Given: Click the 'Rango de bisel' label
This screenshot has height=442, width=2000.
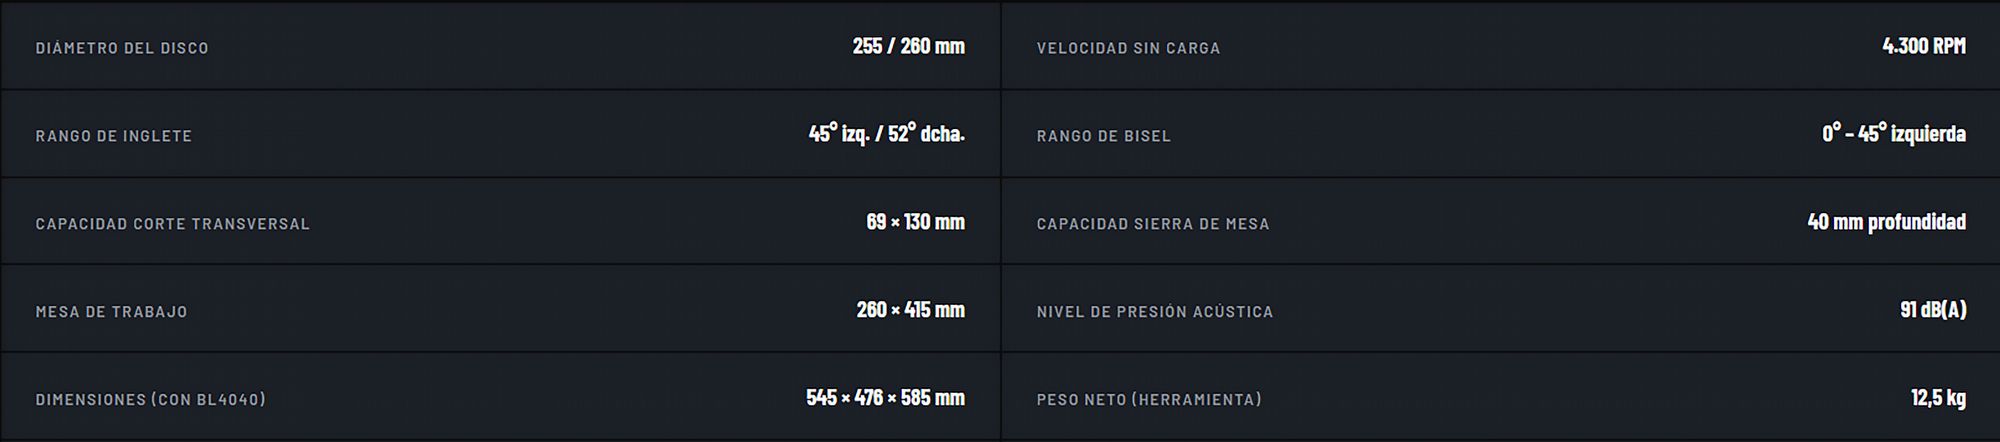Looking at the screenshot, I should pyautogui.click(x=1103, y=136).
